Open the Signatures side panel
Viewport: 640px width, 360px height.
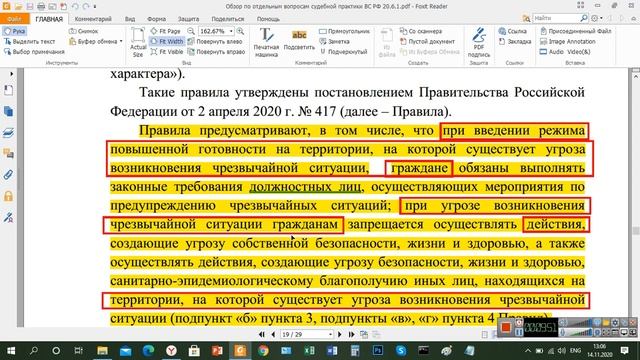[x=8, y=217]
